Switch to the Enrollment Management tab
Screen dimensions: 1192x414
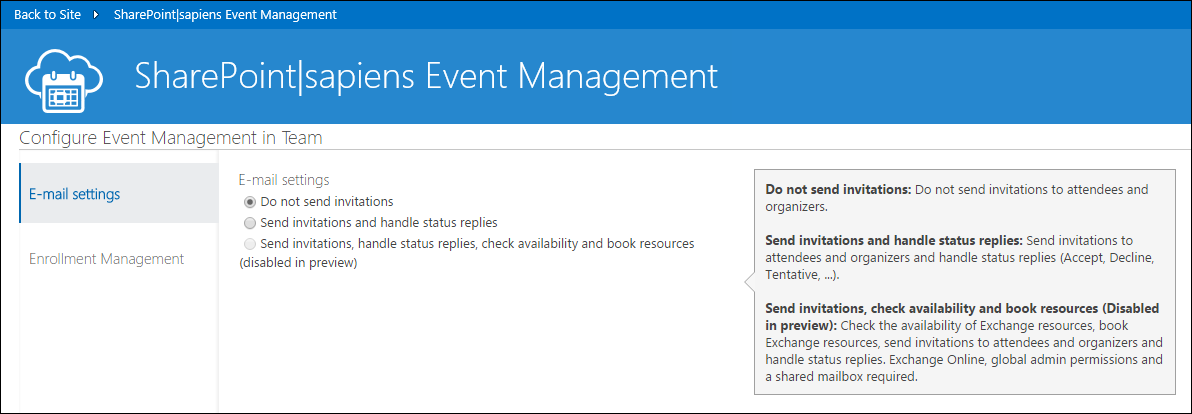click(106, 259)
